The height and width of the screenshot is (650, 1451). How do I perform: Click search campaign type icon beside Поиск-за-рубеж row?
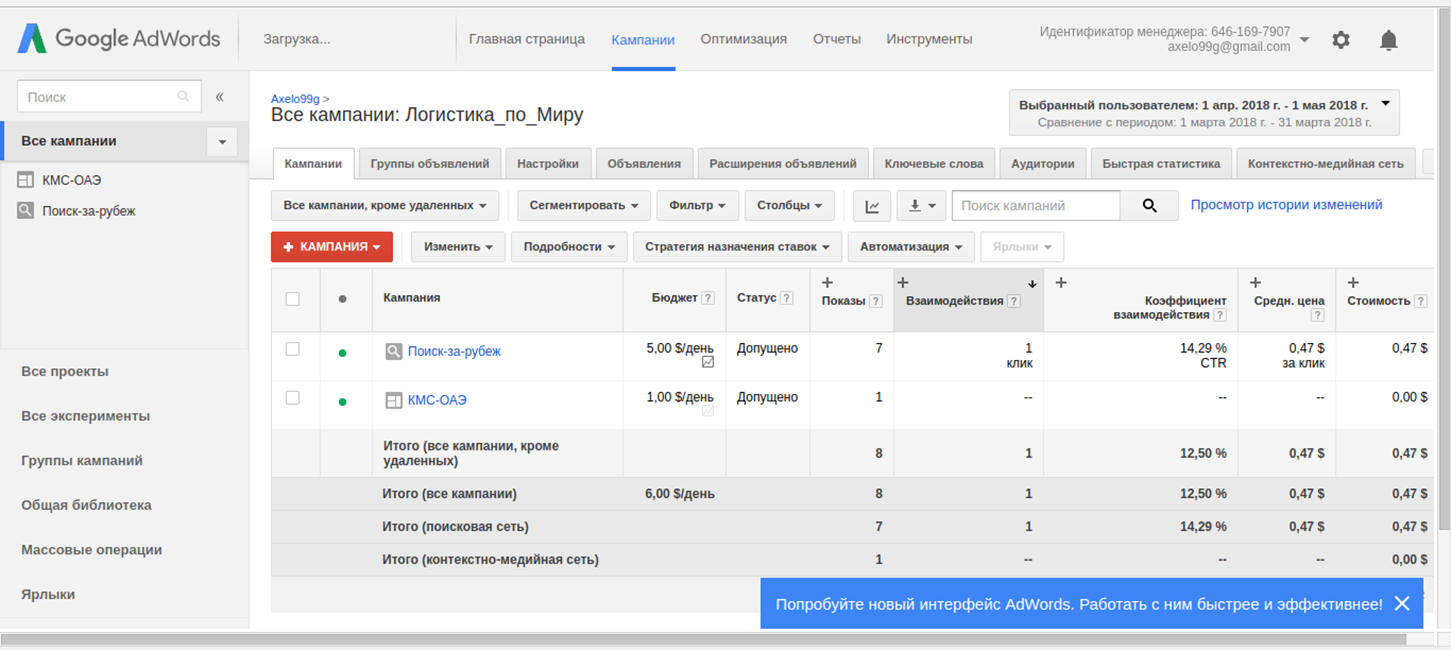[394, 351]
